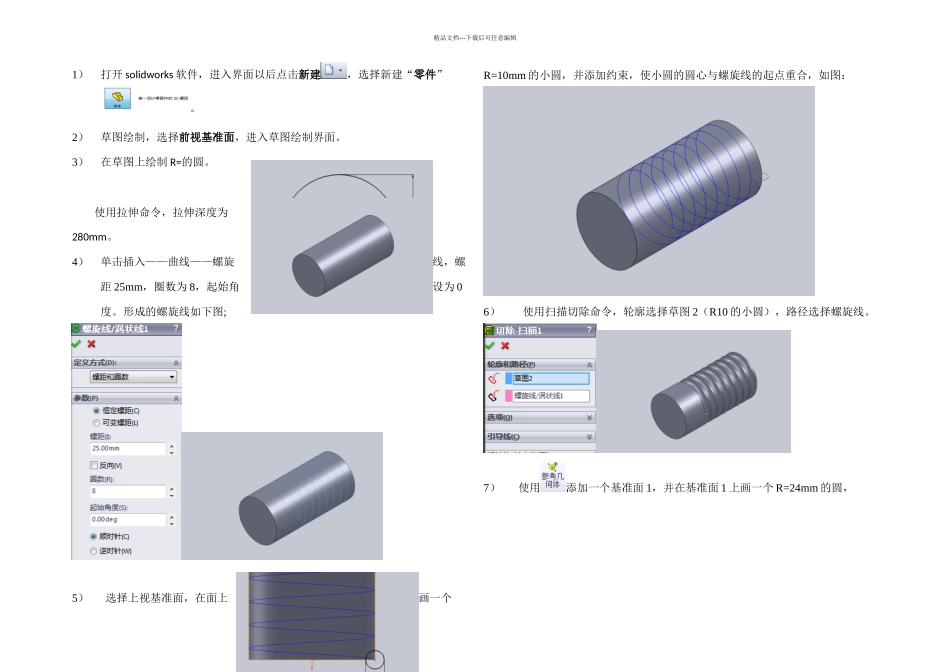Viewport: 950px width, 672px height.
Task: Click the threaded cylinder sweep-cut preview
Action: 693,391
